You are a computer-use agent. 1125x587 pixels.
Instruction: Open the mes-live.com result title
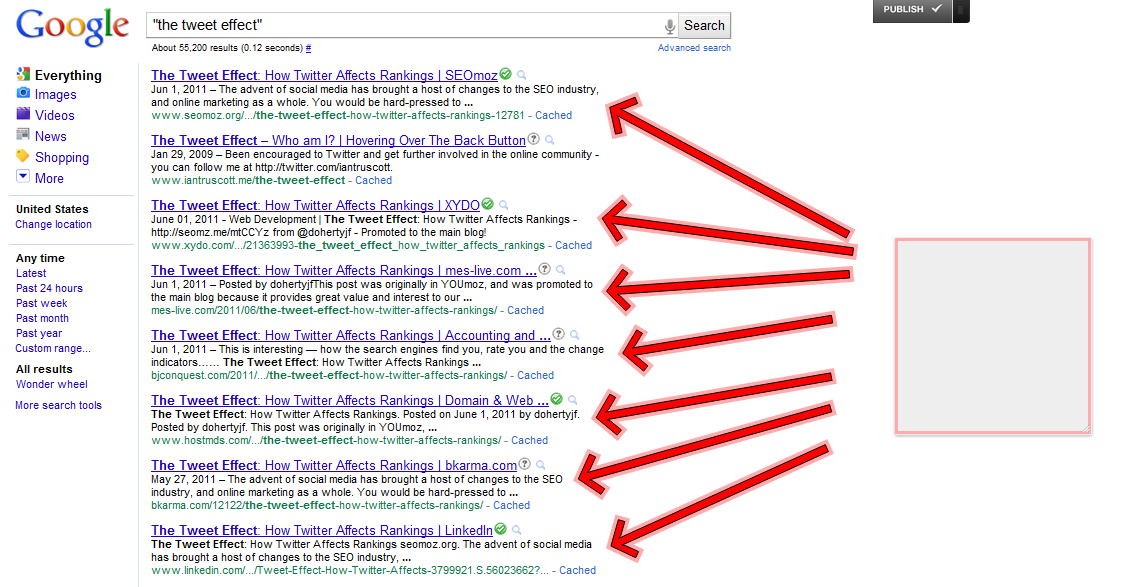pos(344,271)
